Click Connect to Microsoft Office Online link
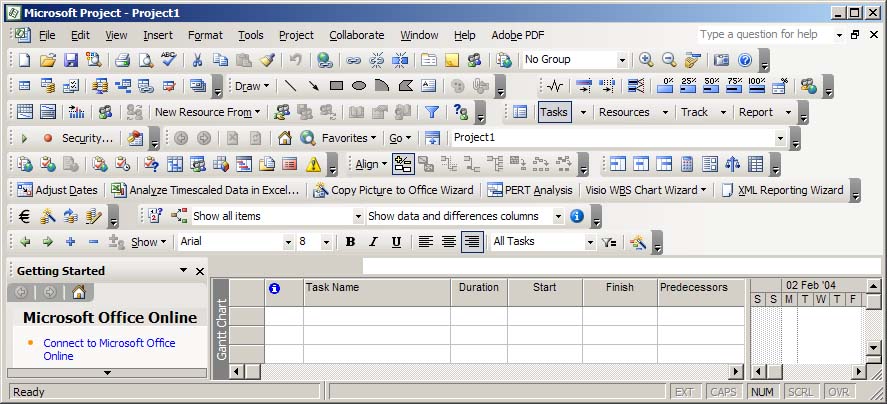 (109, 349)
